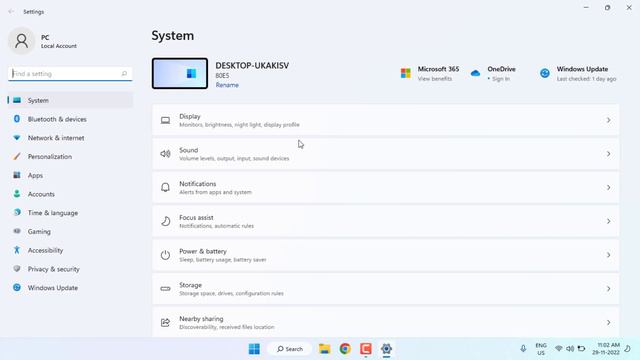Open the Windows Start button
Screen dimensions: 640x360
[x=254, y=349]
